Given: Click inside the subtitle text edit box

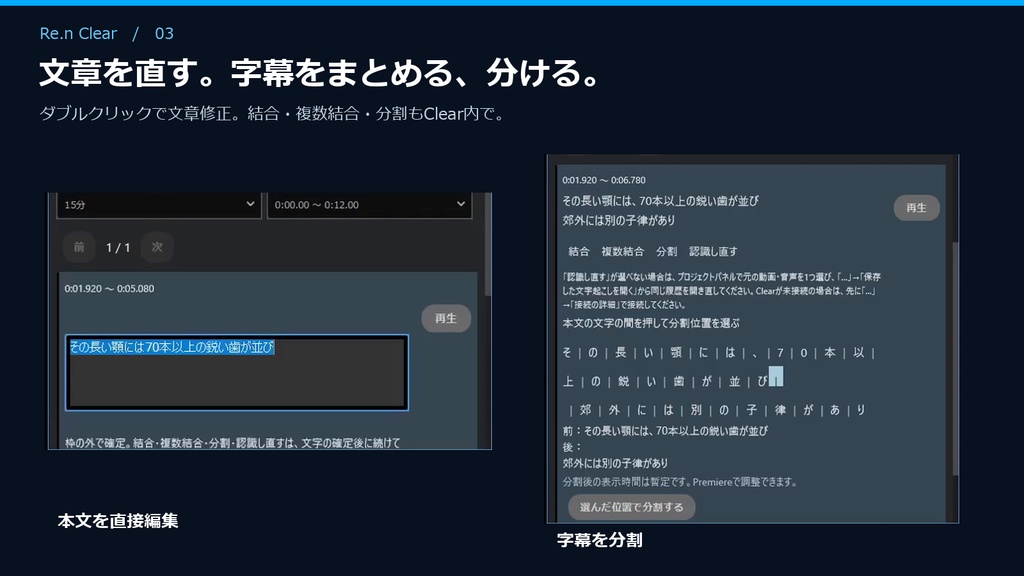Looking at the screenshot, I should [237, 372].
